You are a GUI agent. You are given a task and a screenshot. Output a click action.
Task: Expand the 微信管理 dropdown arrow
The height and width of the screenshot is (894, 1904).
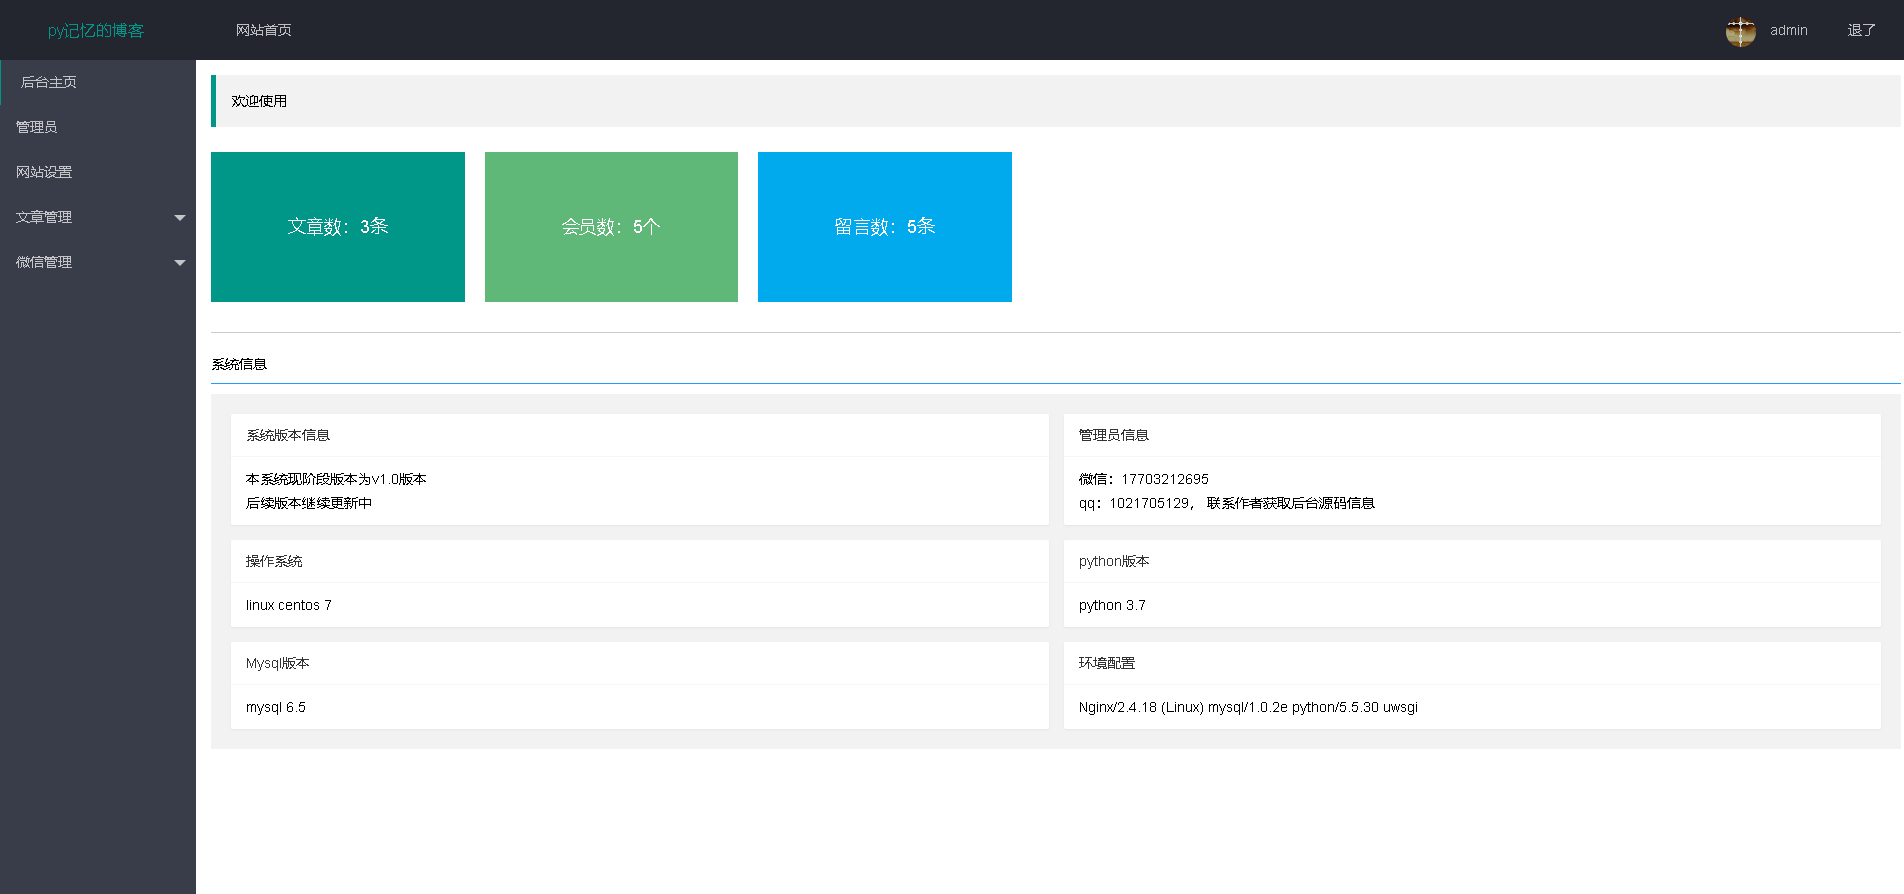pyautogui.click(x=180, y=262)
